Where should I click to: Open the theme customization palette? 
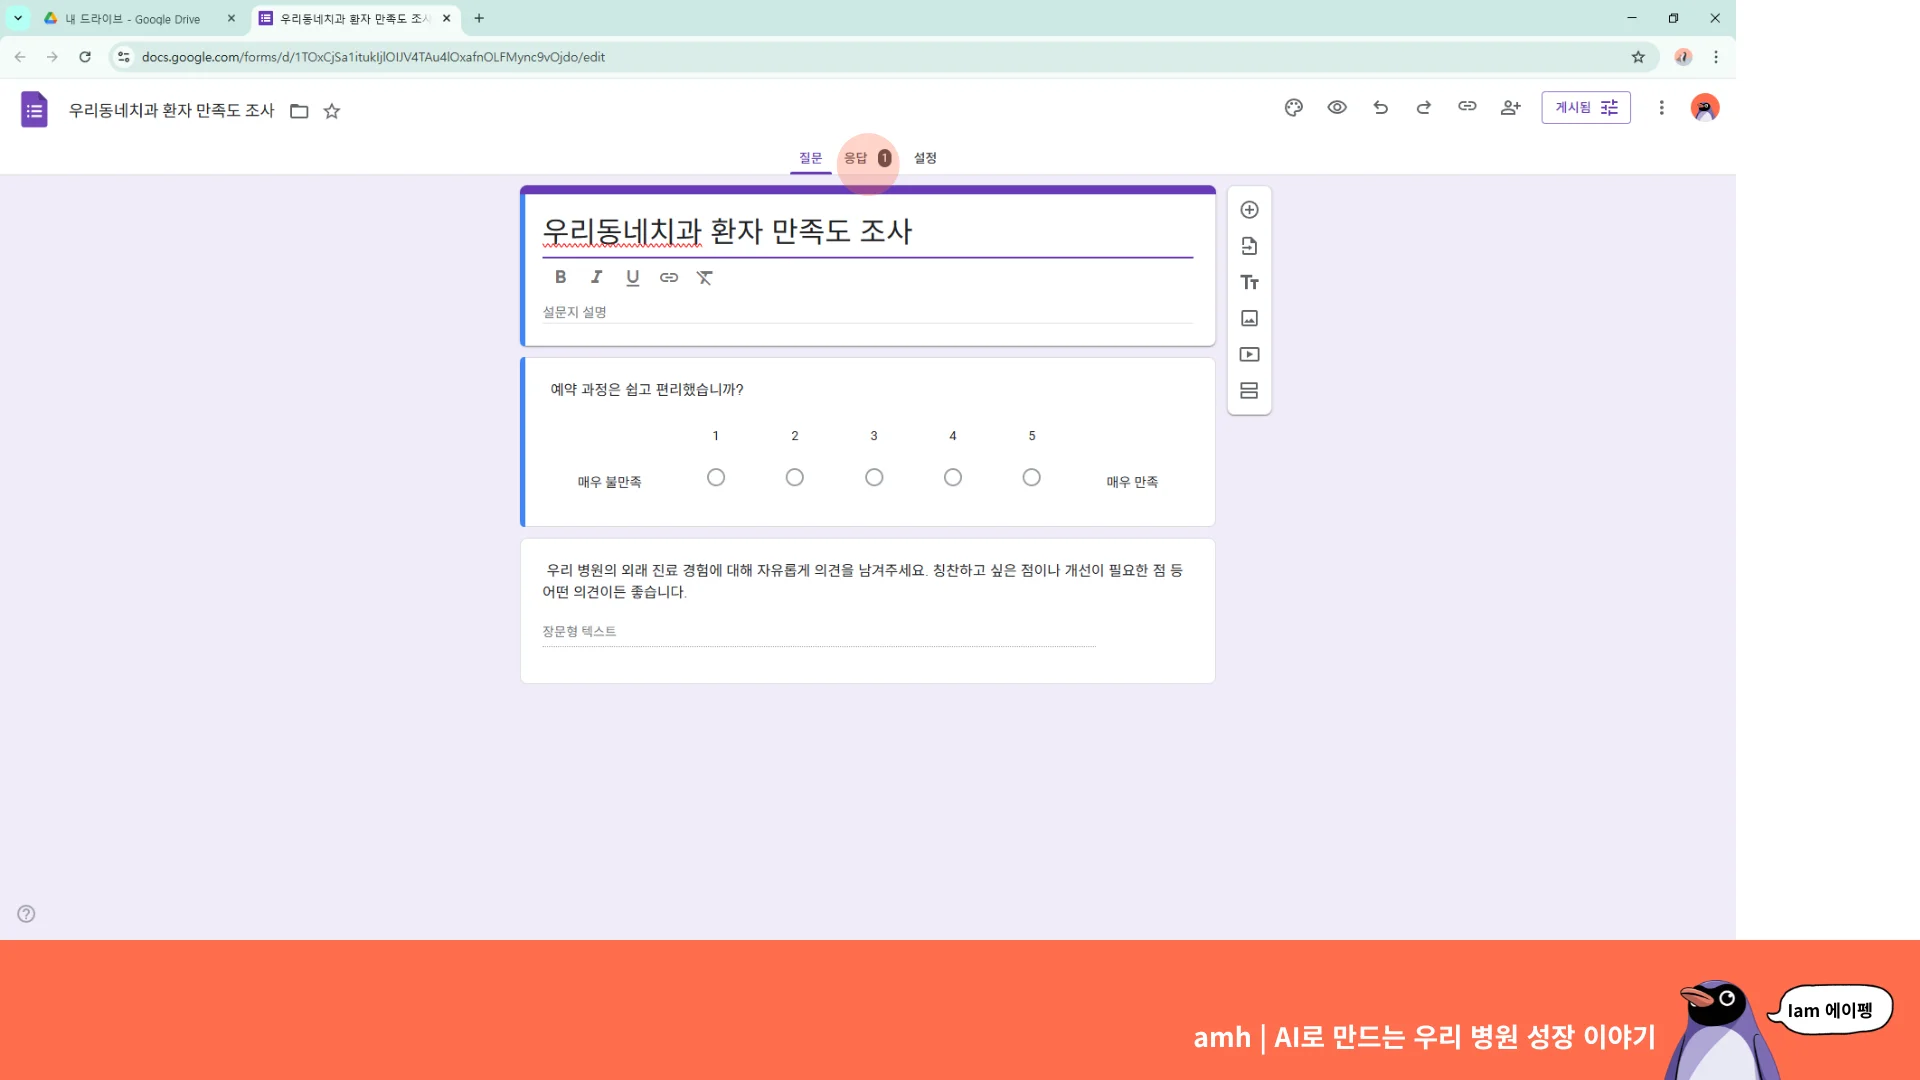point(1293,107)
